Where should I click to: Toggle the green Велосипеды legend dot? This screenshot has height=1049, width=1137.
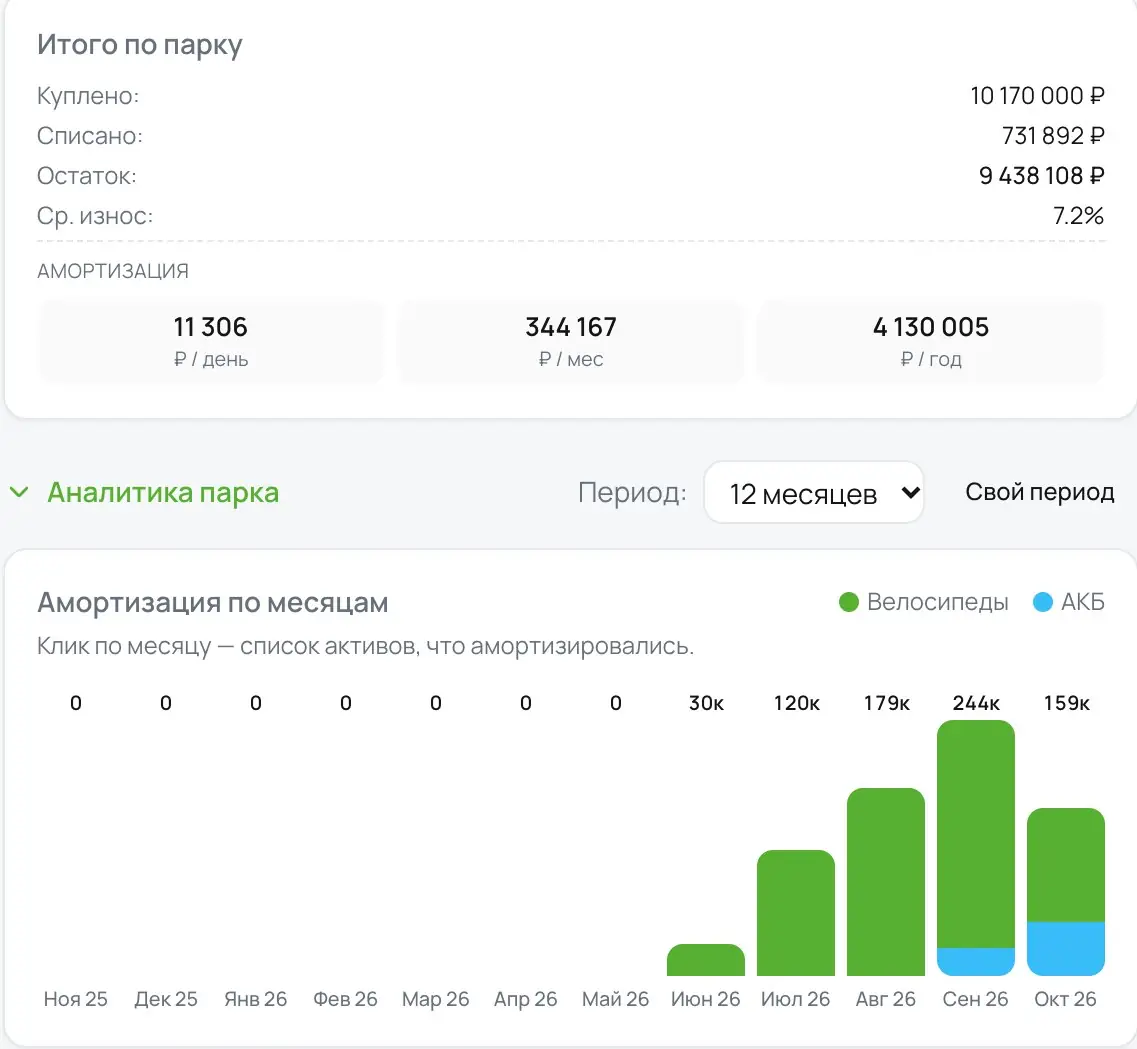pyautogui.click(x=848, y=602)
